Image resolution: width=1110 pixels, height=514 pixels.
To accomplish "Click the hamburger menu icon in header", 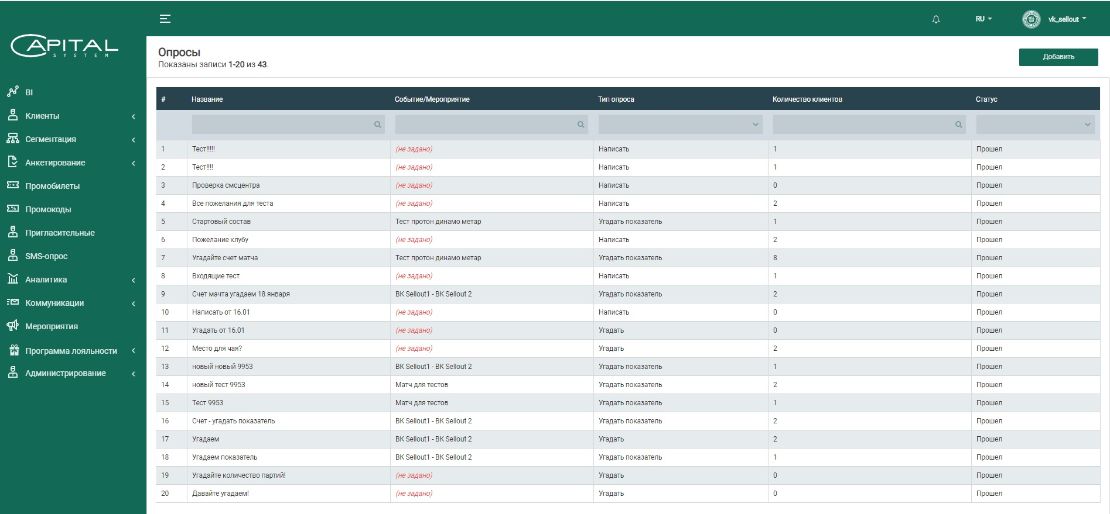I will coord(165,18).
